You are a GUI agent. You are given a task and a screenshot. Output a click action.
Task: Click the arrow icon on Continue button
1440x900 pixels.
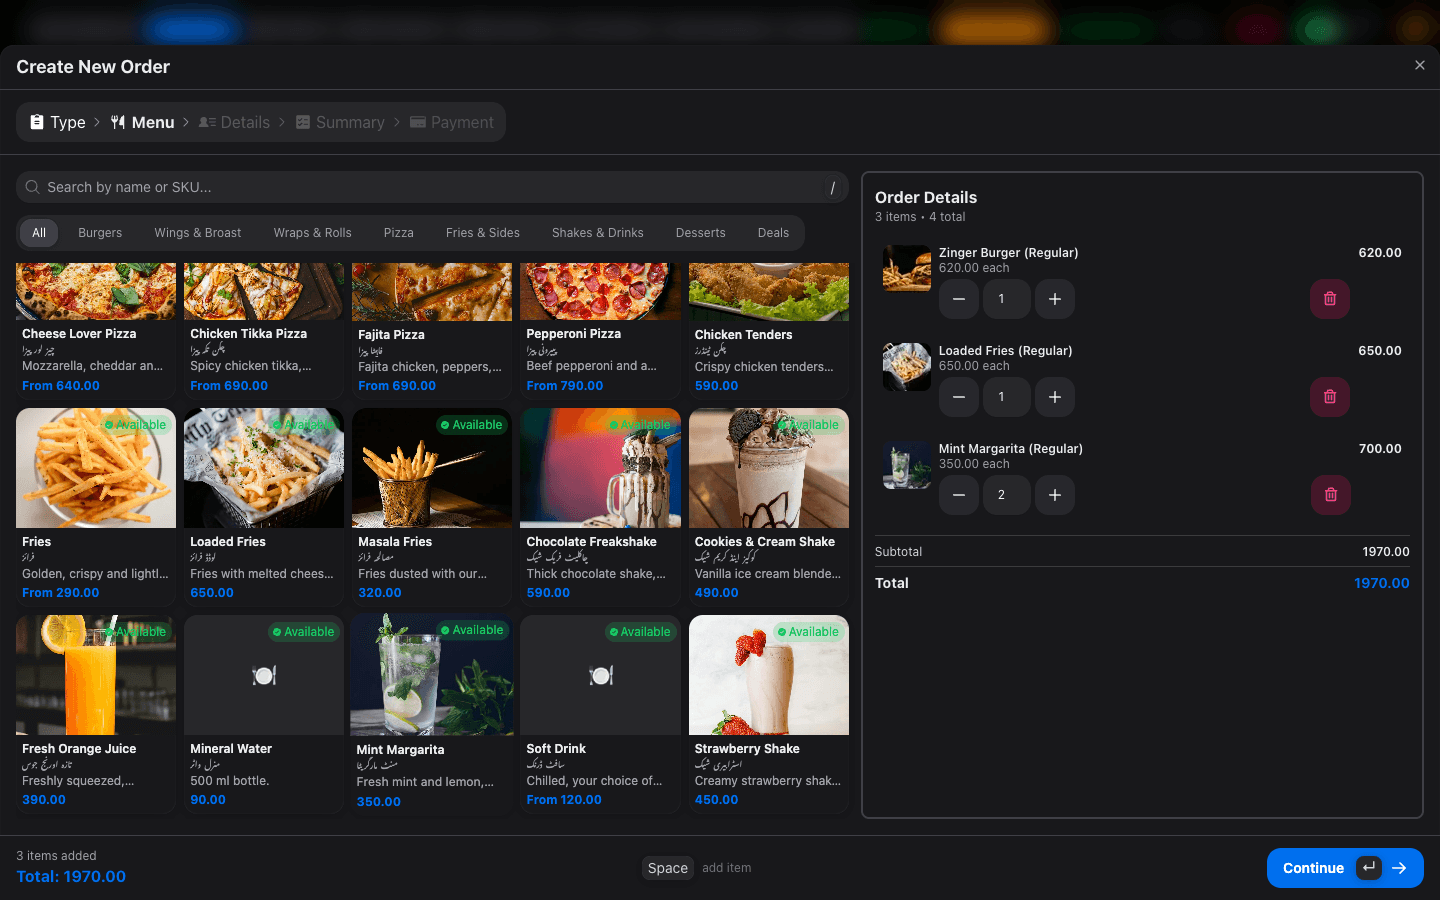(x=1399, y=868)
